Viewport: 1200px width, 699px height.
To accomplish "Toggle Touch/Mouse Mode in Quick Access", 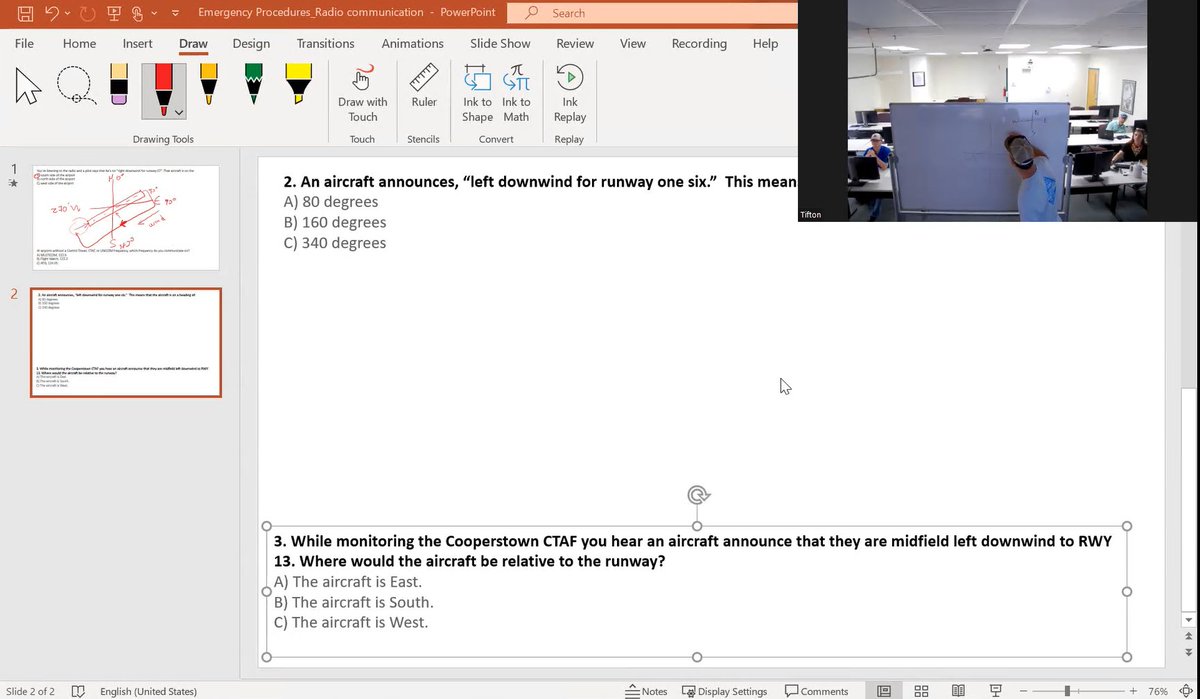I will (138, 13).
